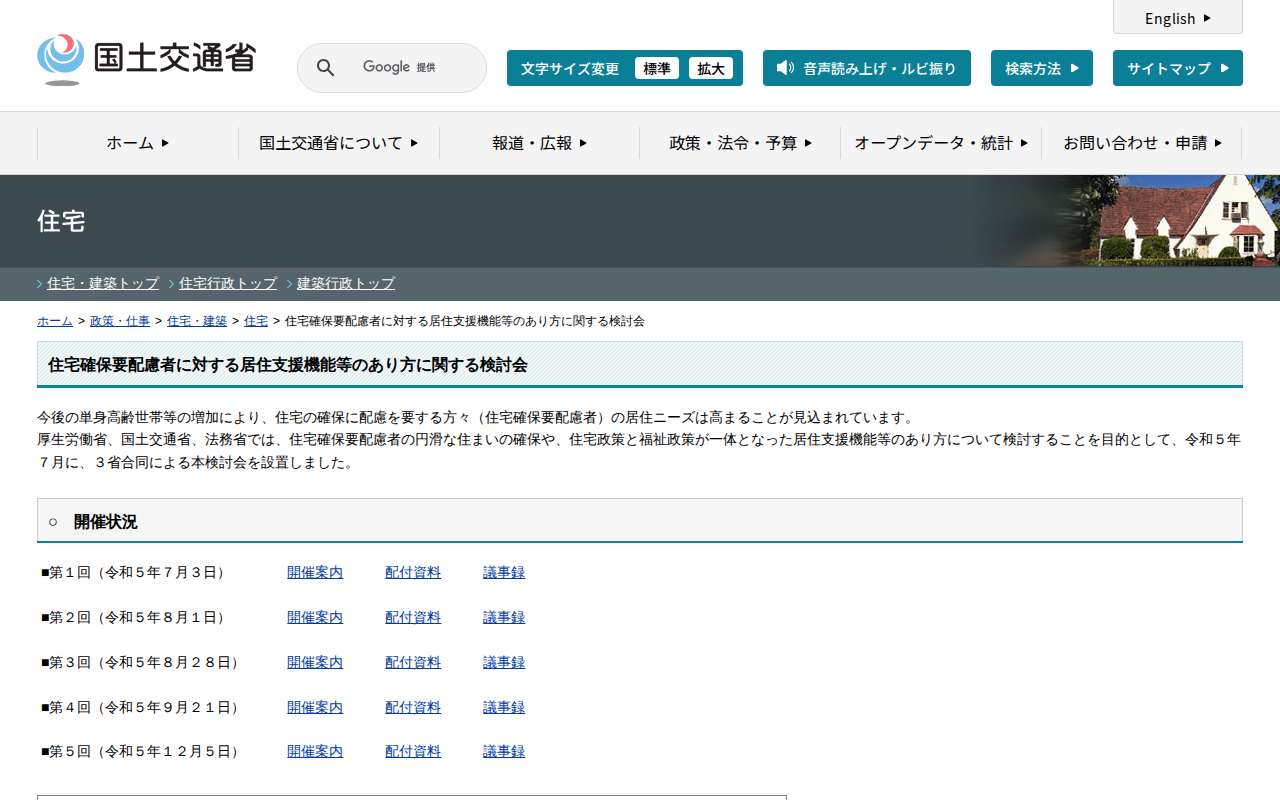The image size is (1280, 800).
Task: Open the サイトマップ page
Action: 1177,69
